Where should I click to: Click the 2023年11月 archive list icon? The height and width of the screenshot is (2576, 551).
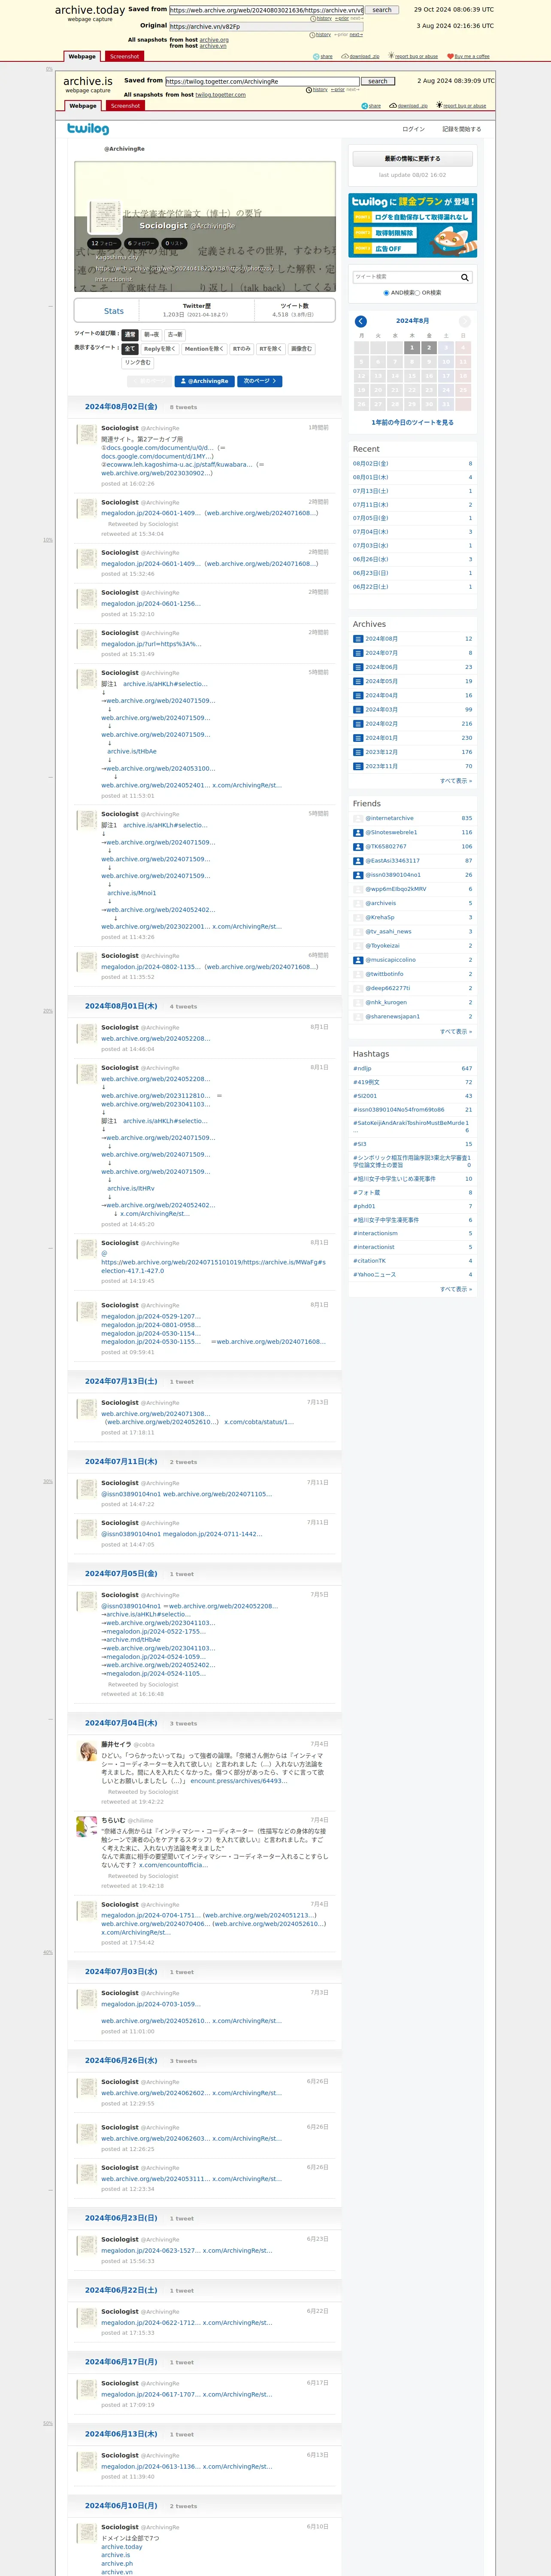pos(358,766)
